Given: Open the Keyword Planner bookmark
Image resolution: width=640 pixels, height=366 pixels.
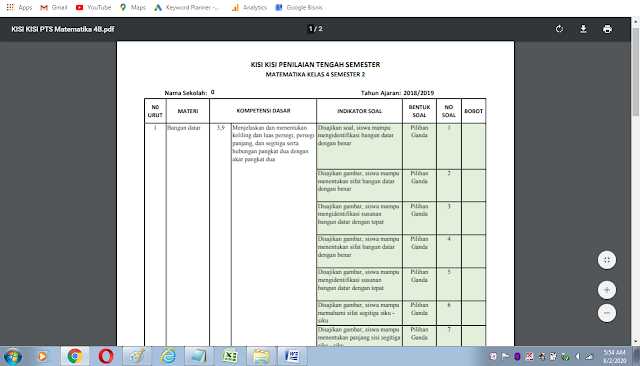Looking at the screenshot, I should click(187, 7).
